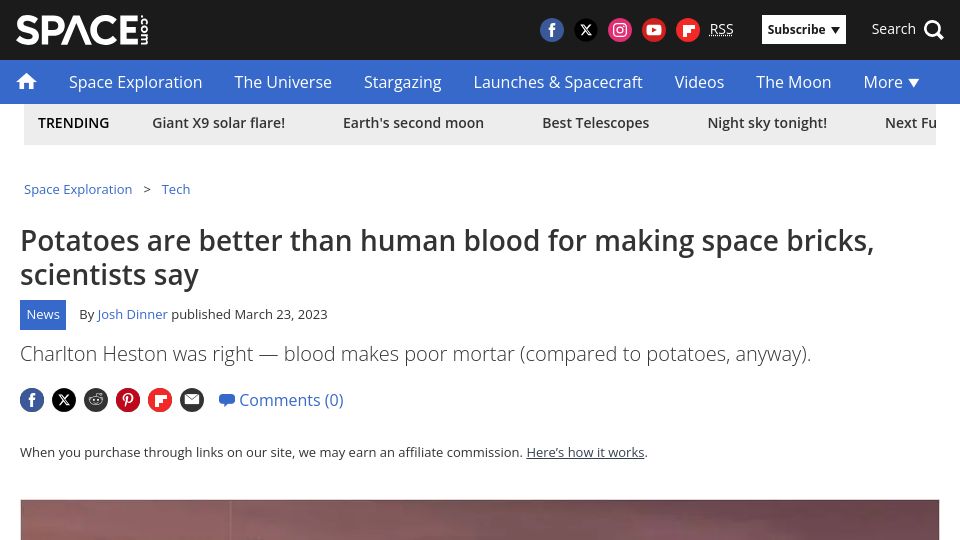
Task: Open Space.com YouTube header icon
Action: click(x=654, y=29)
